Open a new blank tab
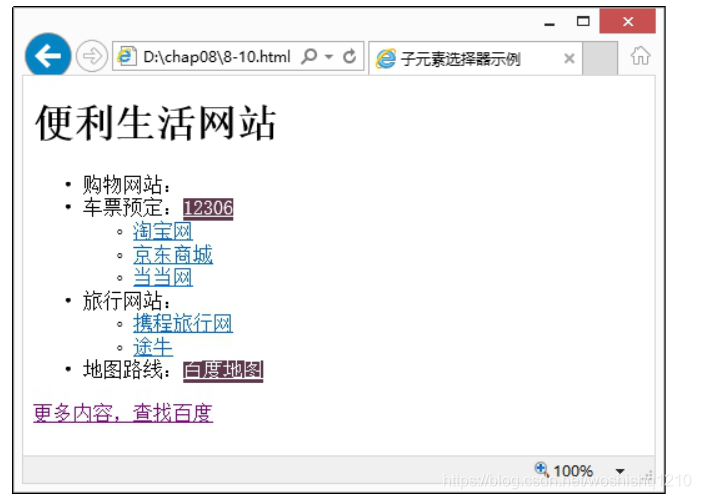701x499 pixels. tap(600, 59)
